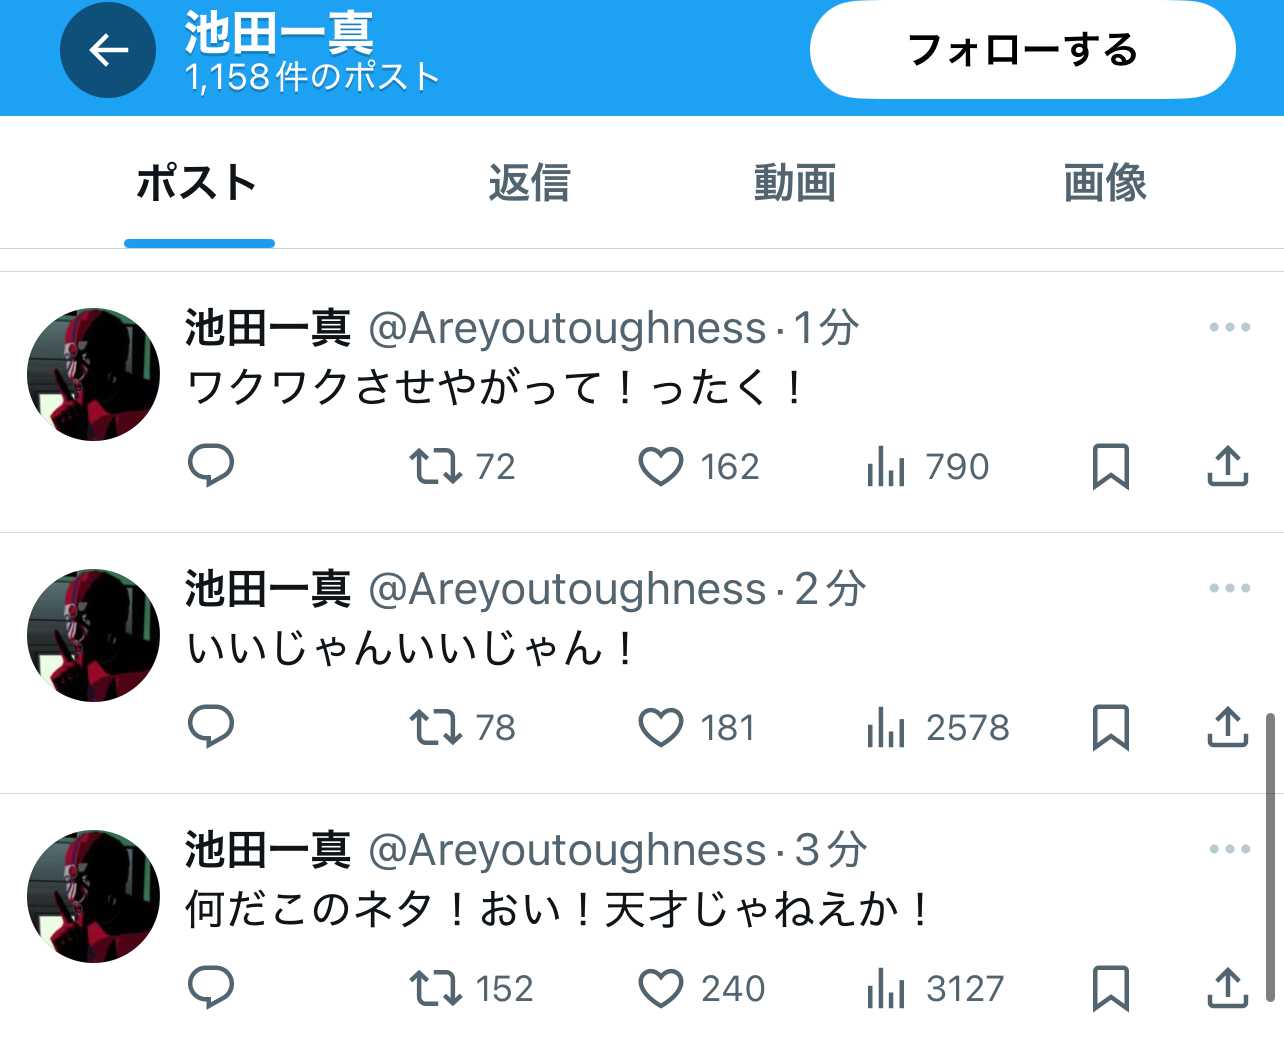View analytics showing 790 views
Image resolution: width=1284 pixels, height=1048 pixels.
tap(928, 467)
